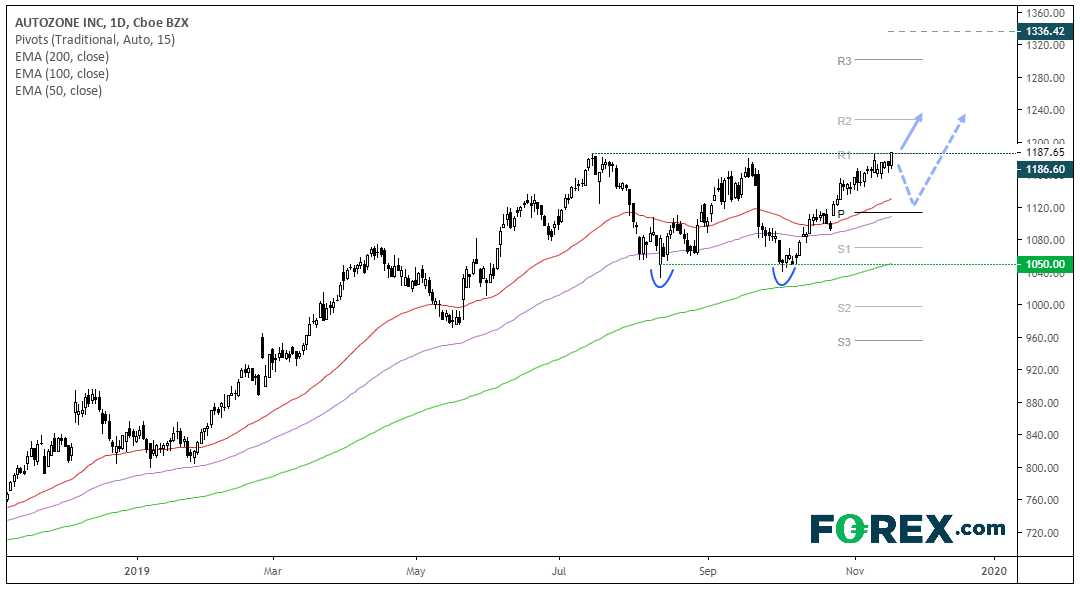Click the Sep date axis label
The height and width of the screenshot is (592, 1080).
tap(707, 571)
